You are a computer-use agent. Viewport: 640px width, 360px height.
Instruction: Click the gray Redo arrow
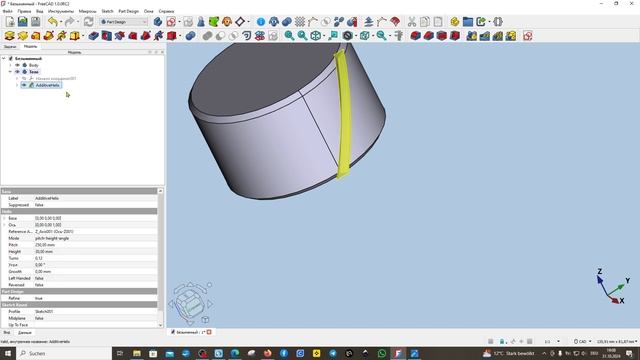coord(69,22)
